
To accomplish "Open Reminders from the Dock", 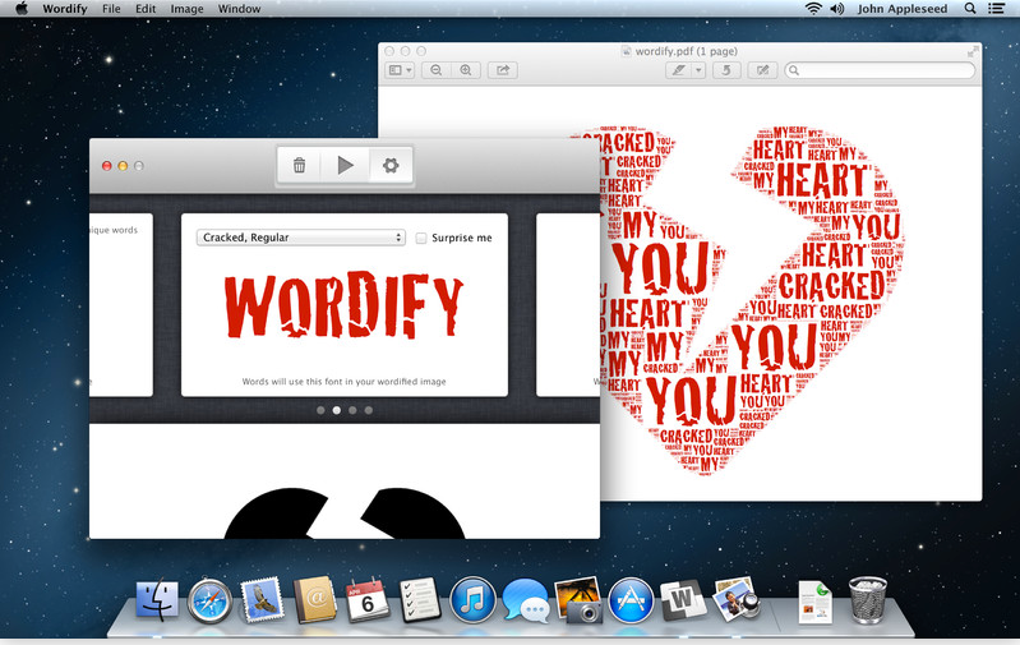I will [420, 599].
